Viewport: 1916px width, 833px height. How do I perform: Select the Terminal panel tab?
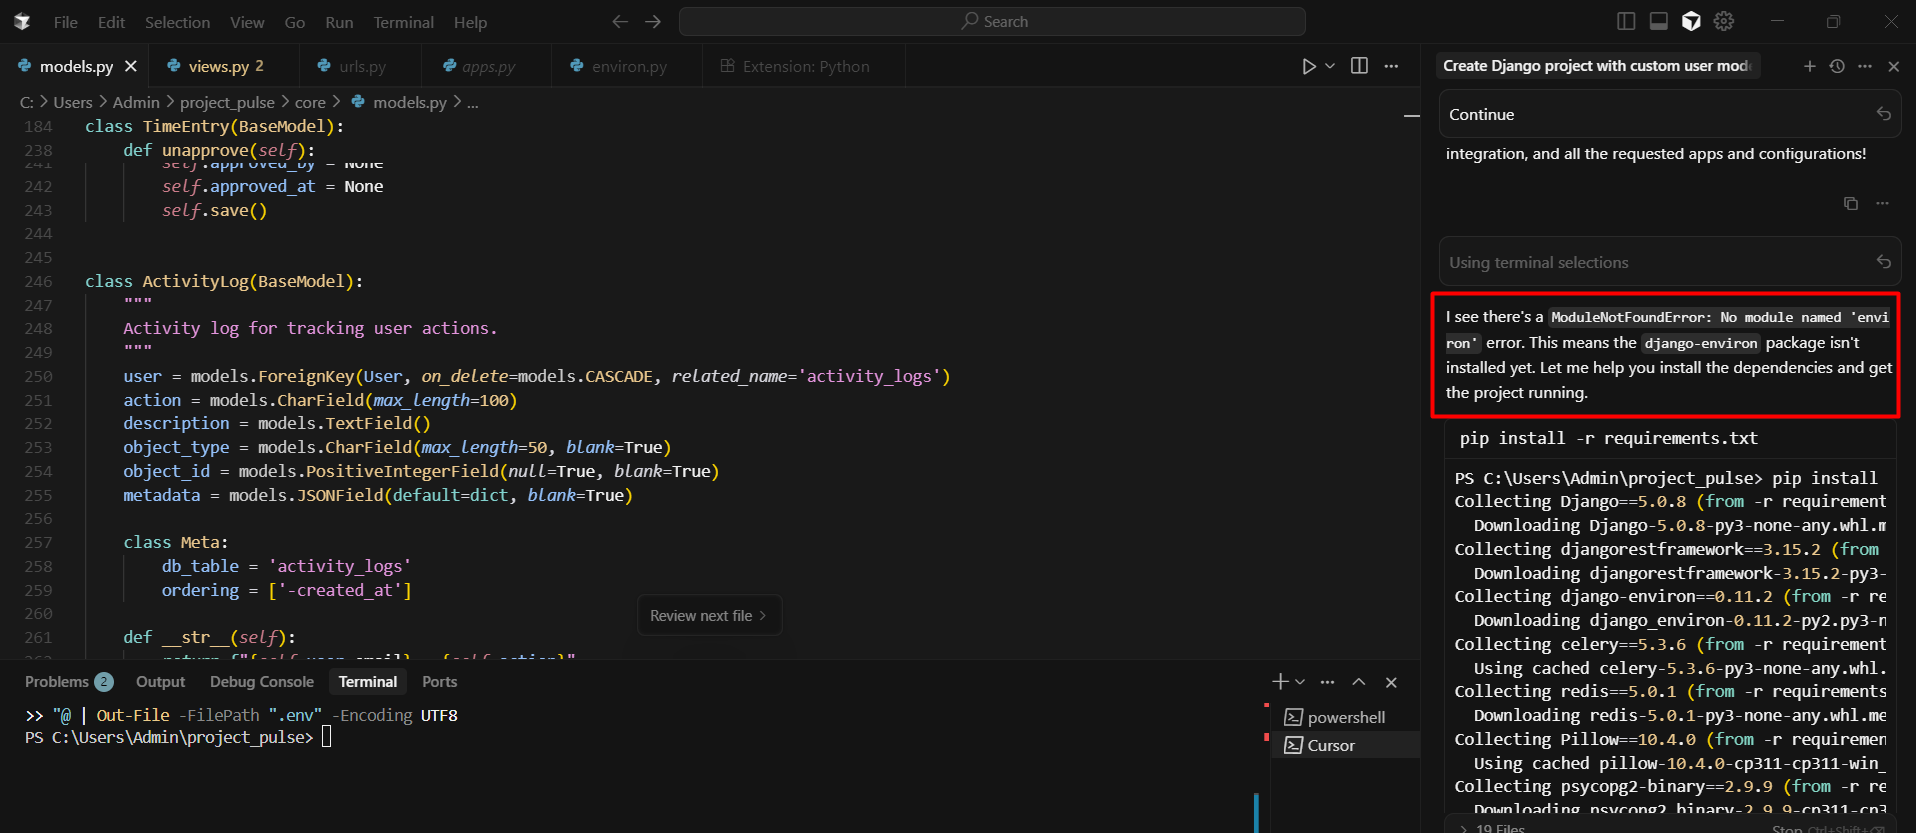click(368, 682)
